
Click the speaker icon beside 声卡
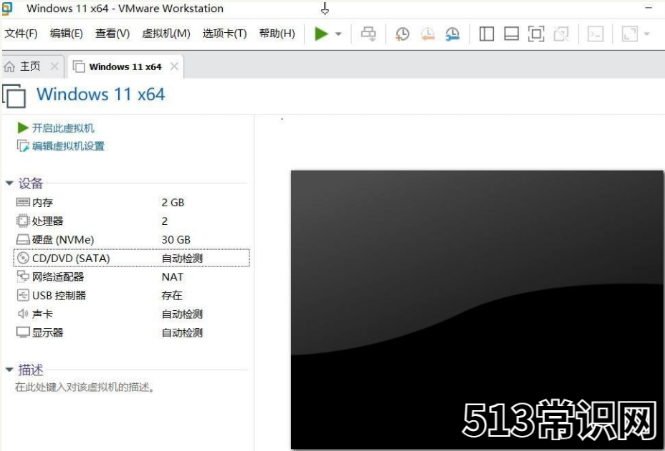coord(23,314)
